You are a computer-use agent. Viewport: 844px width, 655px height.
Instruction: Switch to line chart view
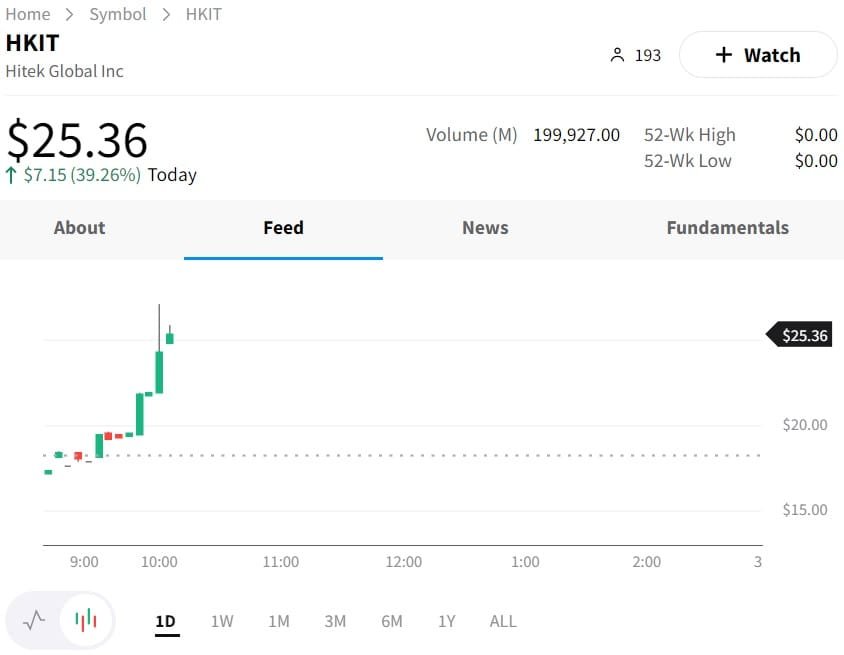click(x=34, y=620)
